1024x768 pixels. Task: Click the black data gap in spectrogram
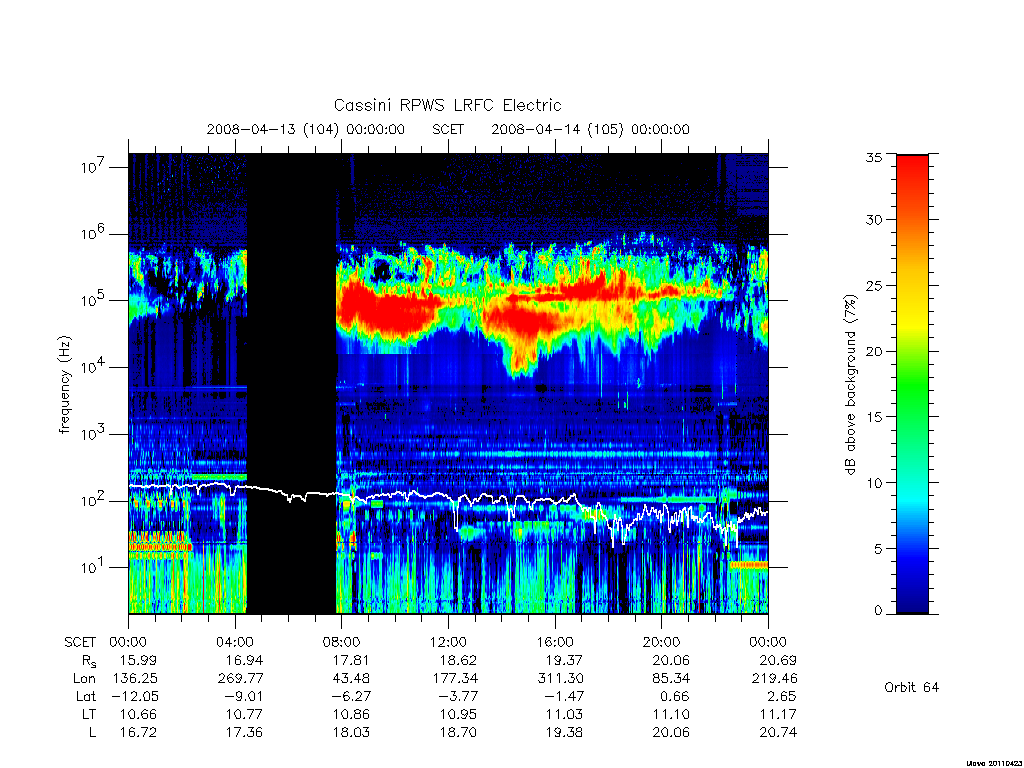click(x=291, y=383)
